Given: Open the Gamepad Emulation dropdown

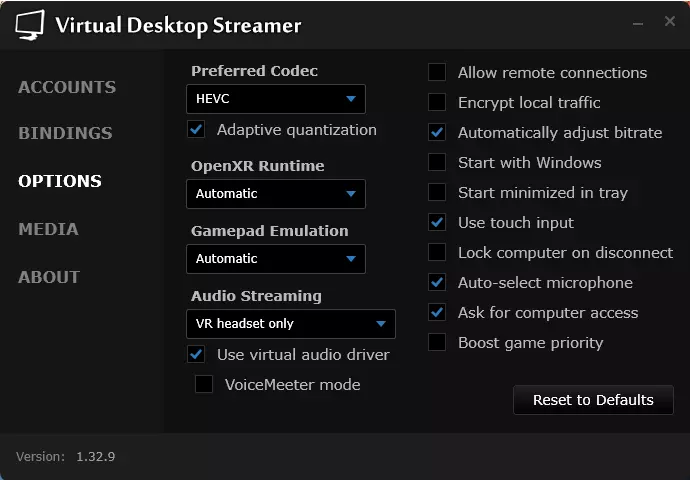Looking at the screenshot, I should (x=276, y=259).
